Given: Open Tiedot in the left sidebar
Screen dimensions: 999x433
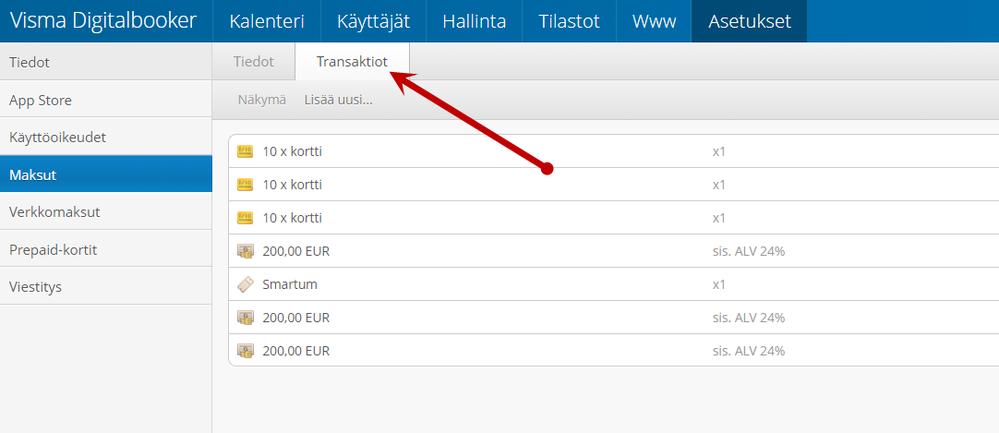Looking at the screenshot, I should pyautogui.click(x=106, y=62).
